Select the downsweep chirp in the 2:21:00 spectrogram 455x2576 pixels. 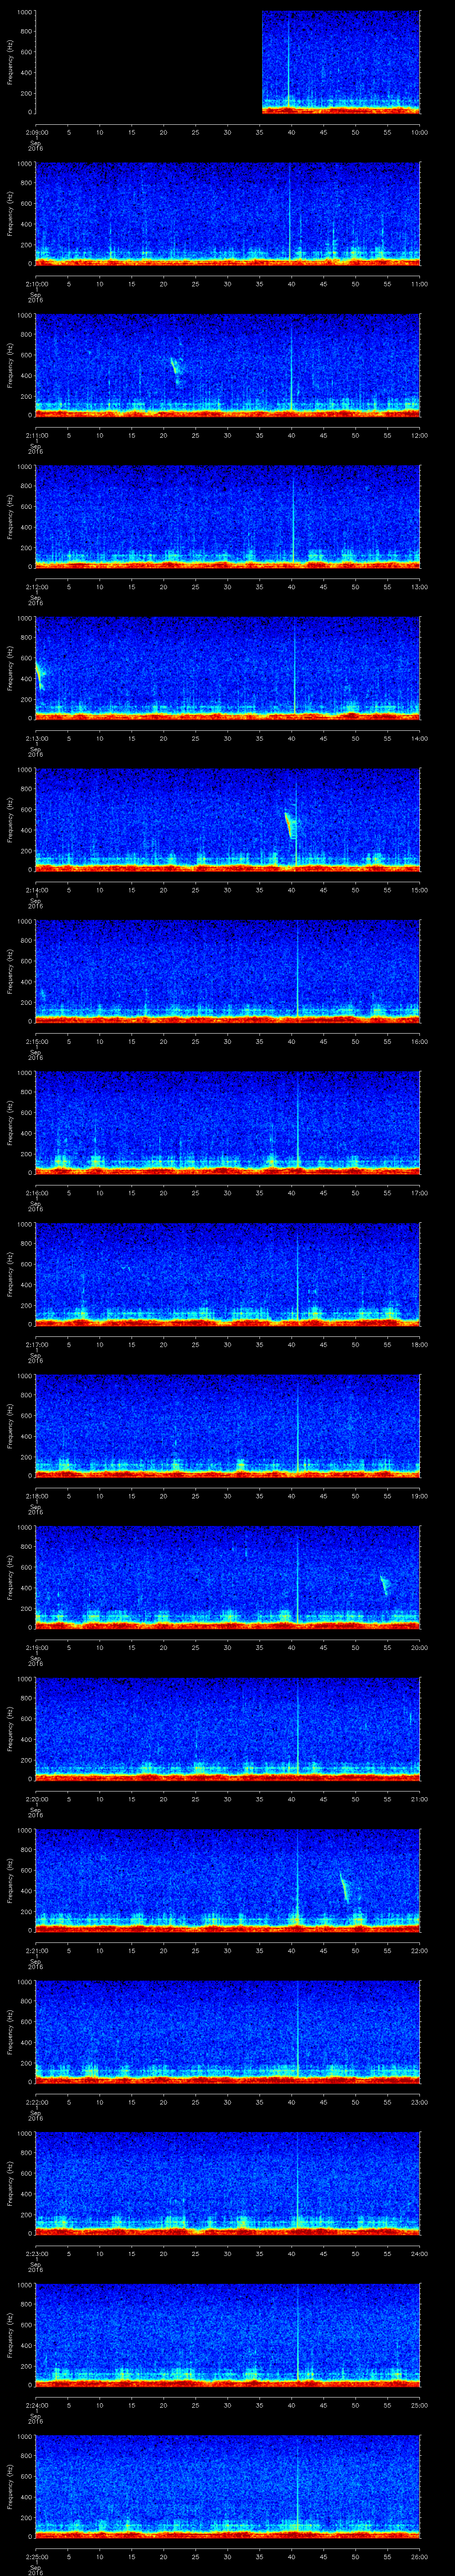pyautogui.click(x=345, y=1888)
